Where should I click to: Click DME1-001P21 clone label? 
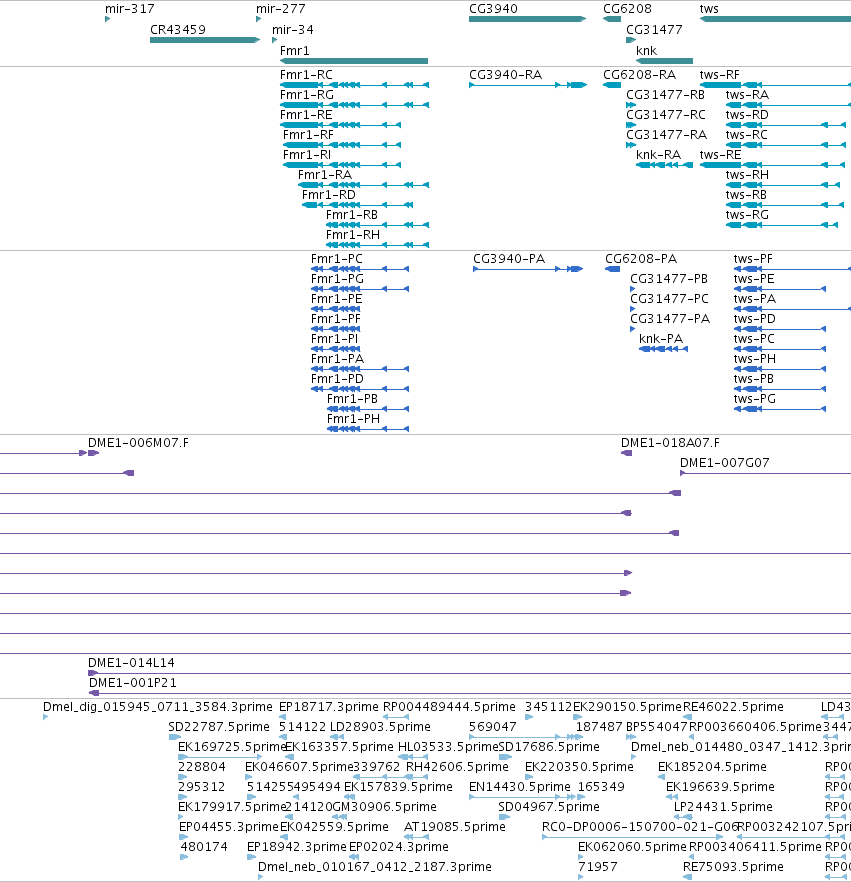(133, 682)
